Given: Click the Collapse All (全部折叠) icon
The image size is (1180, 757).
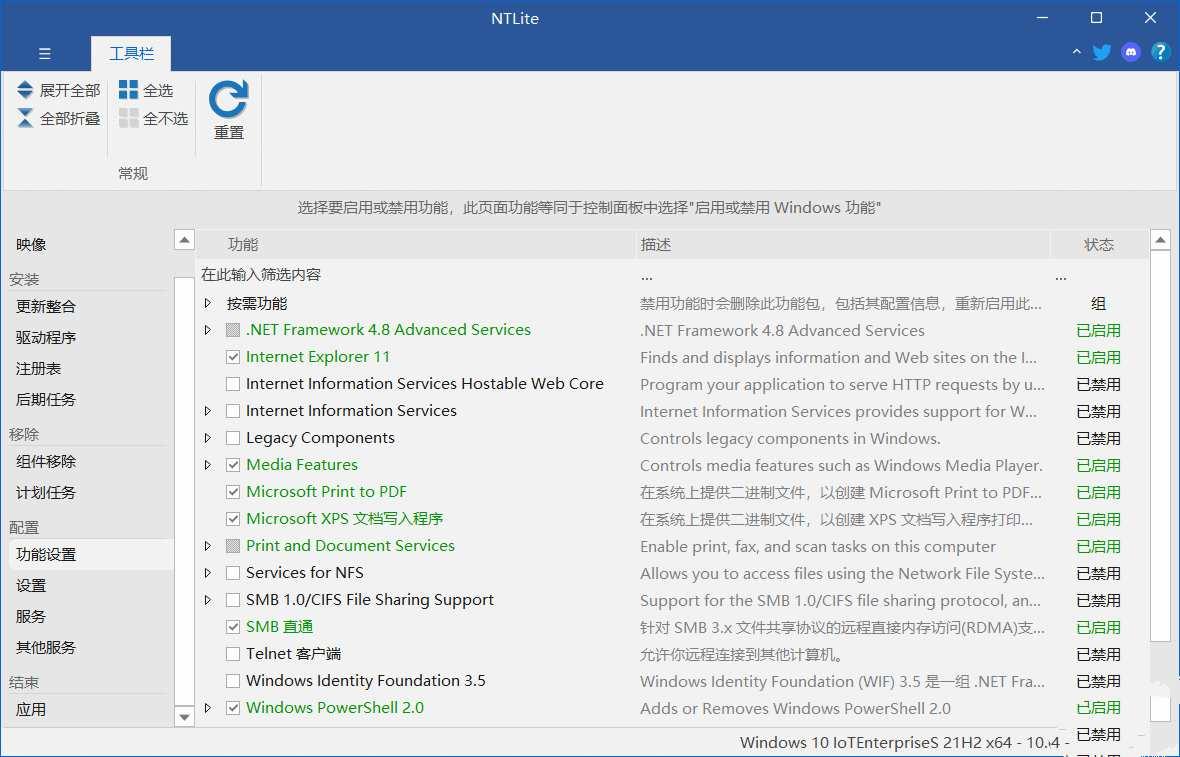Looking at the screenshot, I should tap(26, 117).
